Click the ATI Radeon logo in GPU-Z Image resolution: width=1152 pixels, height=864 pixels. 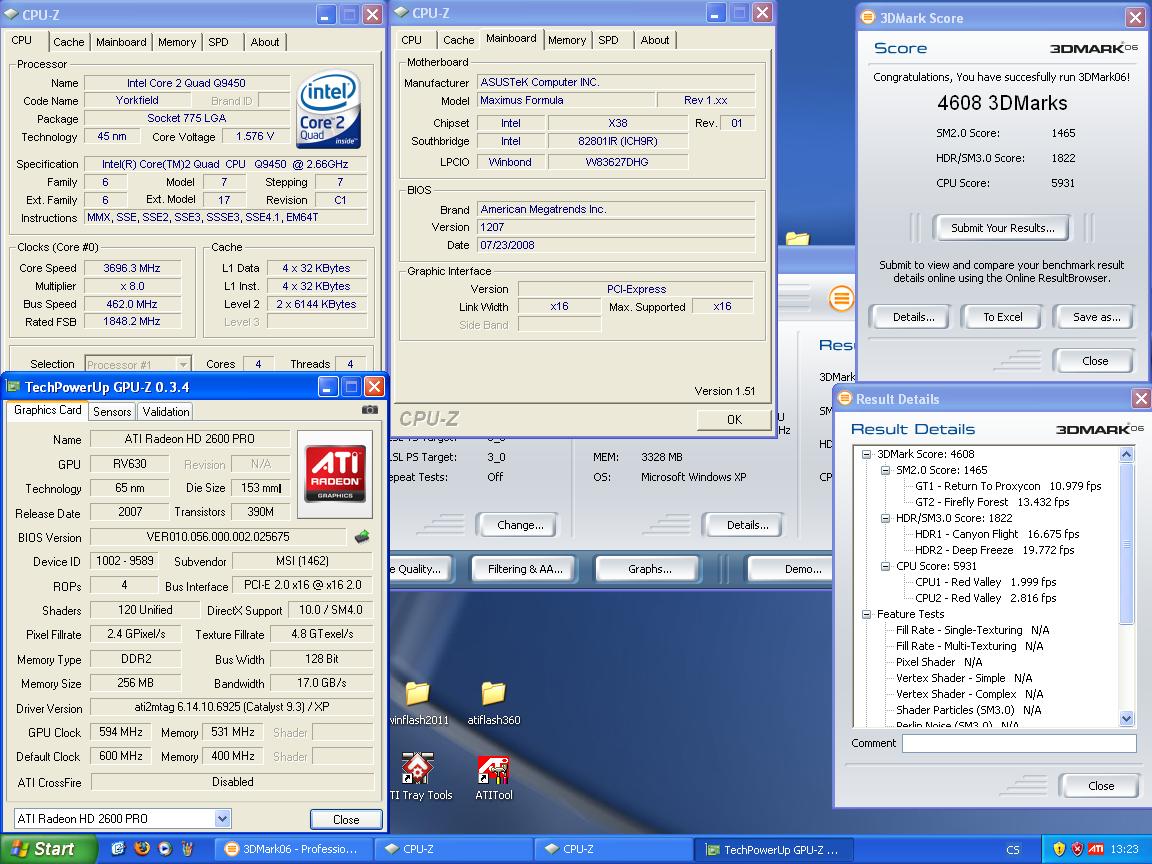click(x=335, y=473)
